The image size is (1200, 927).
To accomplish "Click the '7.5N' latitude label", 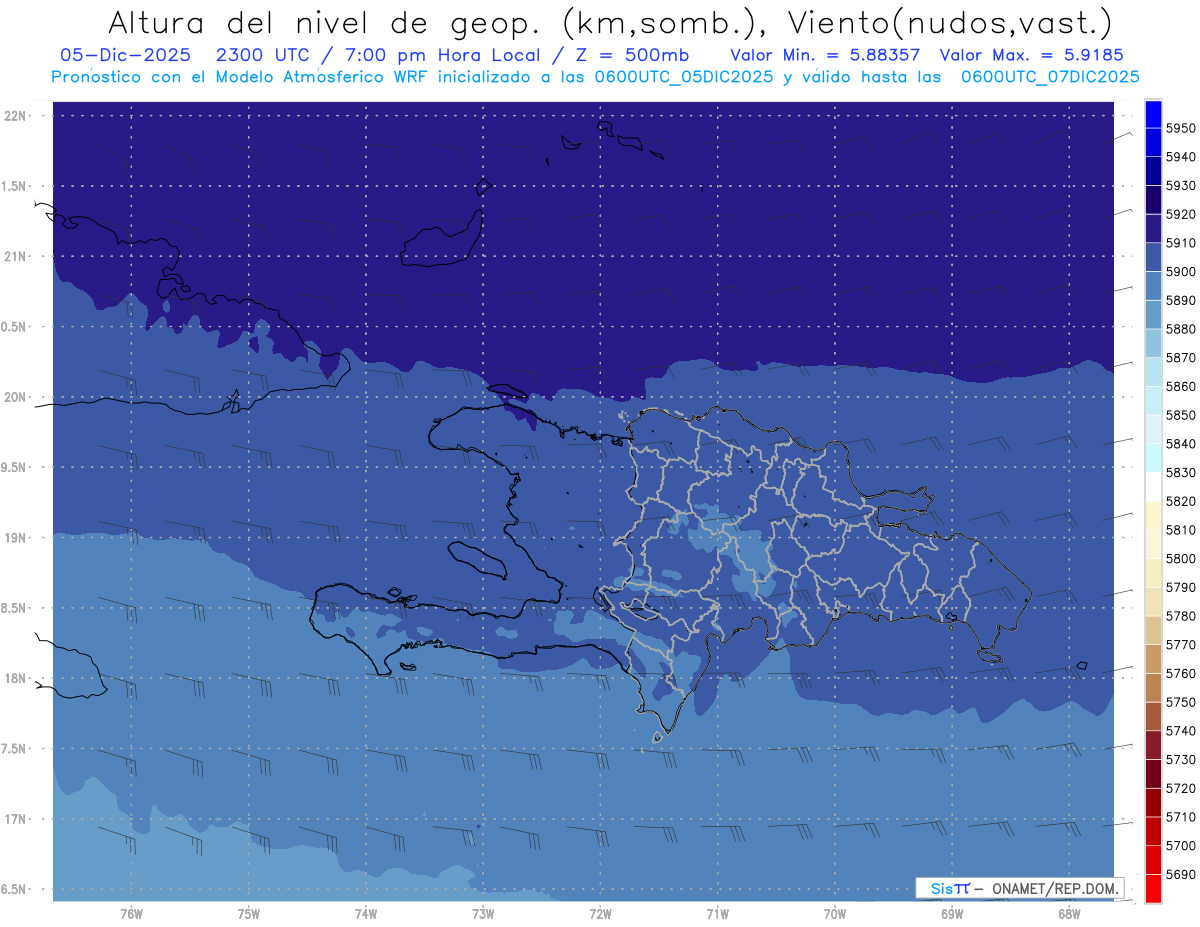I will [x=15, y=749].
